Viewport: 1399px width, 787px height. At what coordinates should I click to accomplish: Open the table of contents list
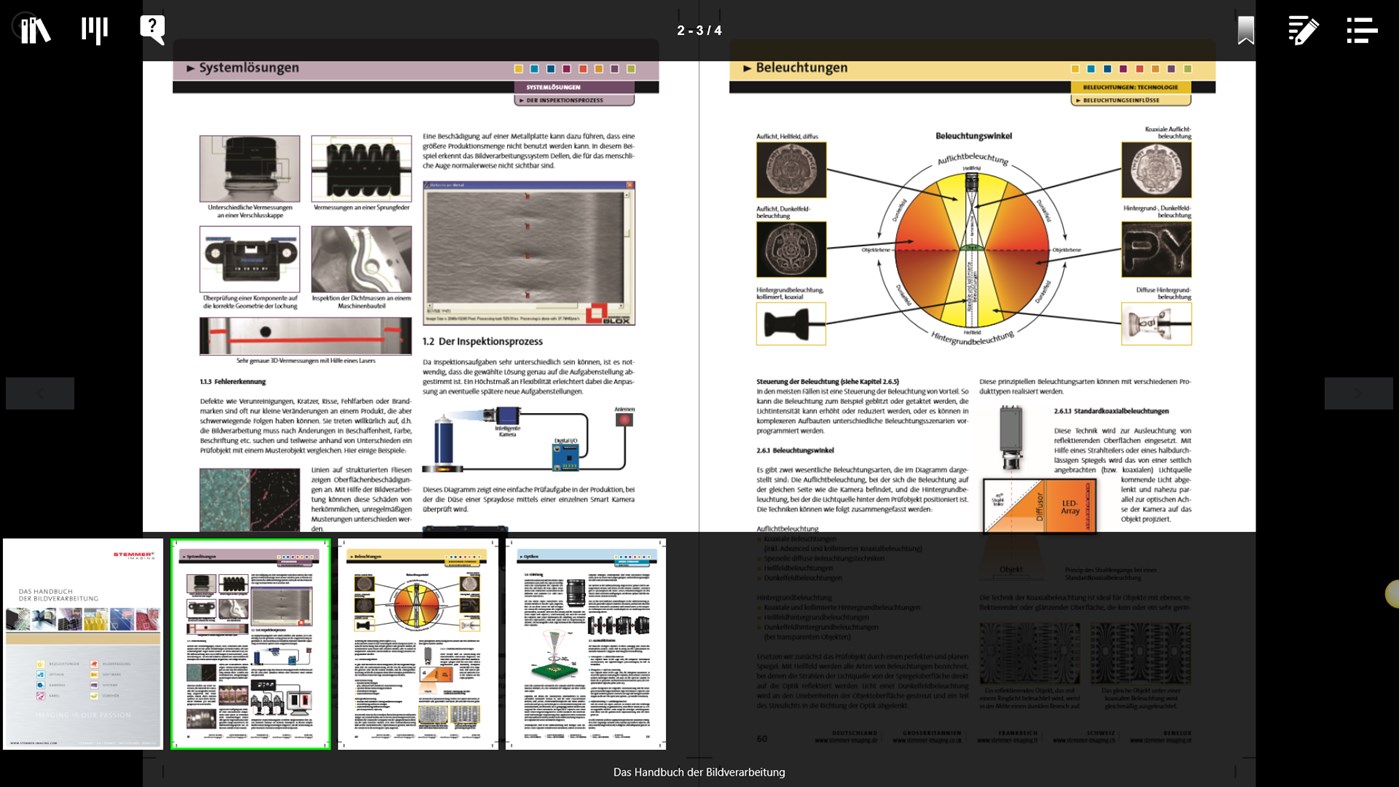1362,30
